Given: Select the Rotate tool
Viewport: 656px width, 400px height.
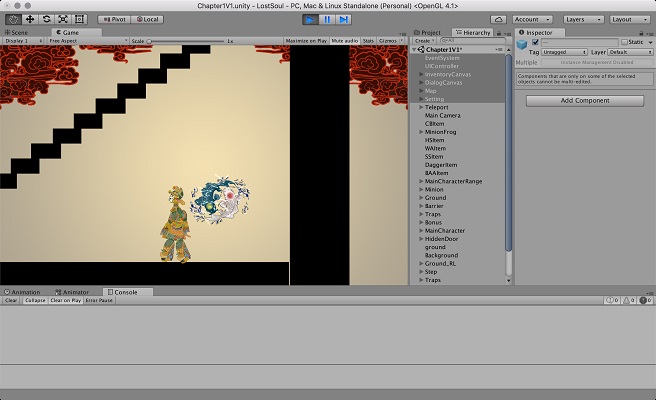Looking at the screenshot, I should 46,19.
